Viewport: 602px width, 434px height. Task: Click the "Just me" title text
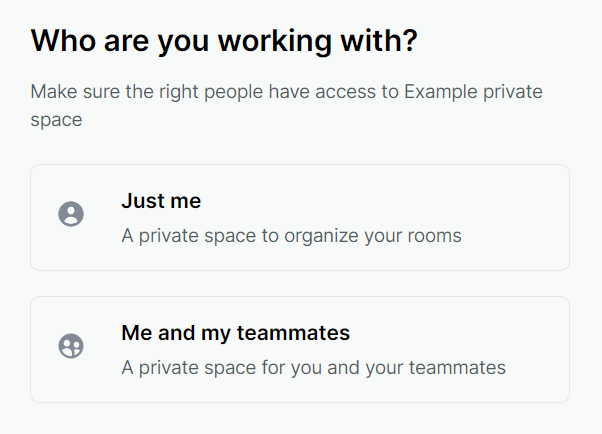point(161,201)
